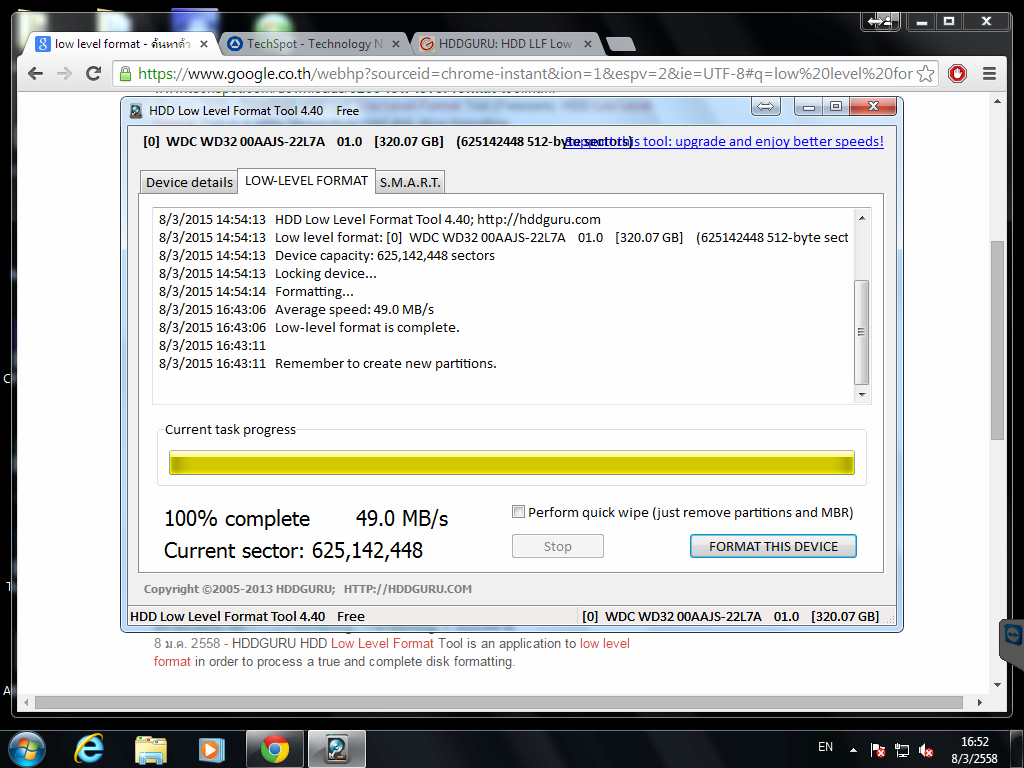Click the 100% complete label
This screenshot has width=1024, height=768.
237,519
